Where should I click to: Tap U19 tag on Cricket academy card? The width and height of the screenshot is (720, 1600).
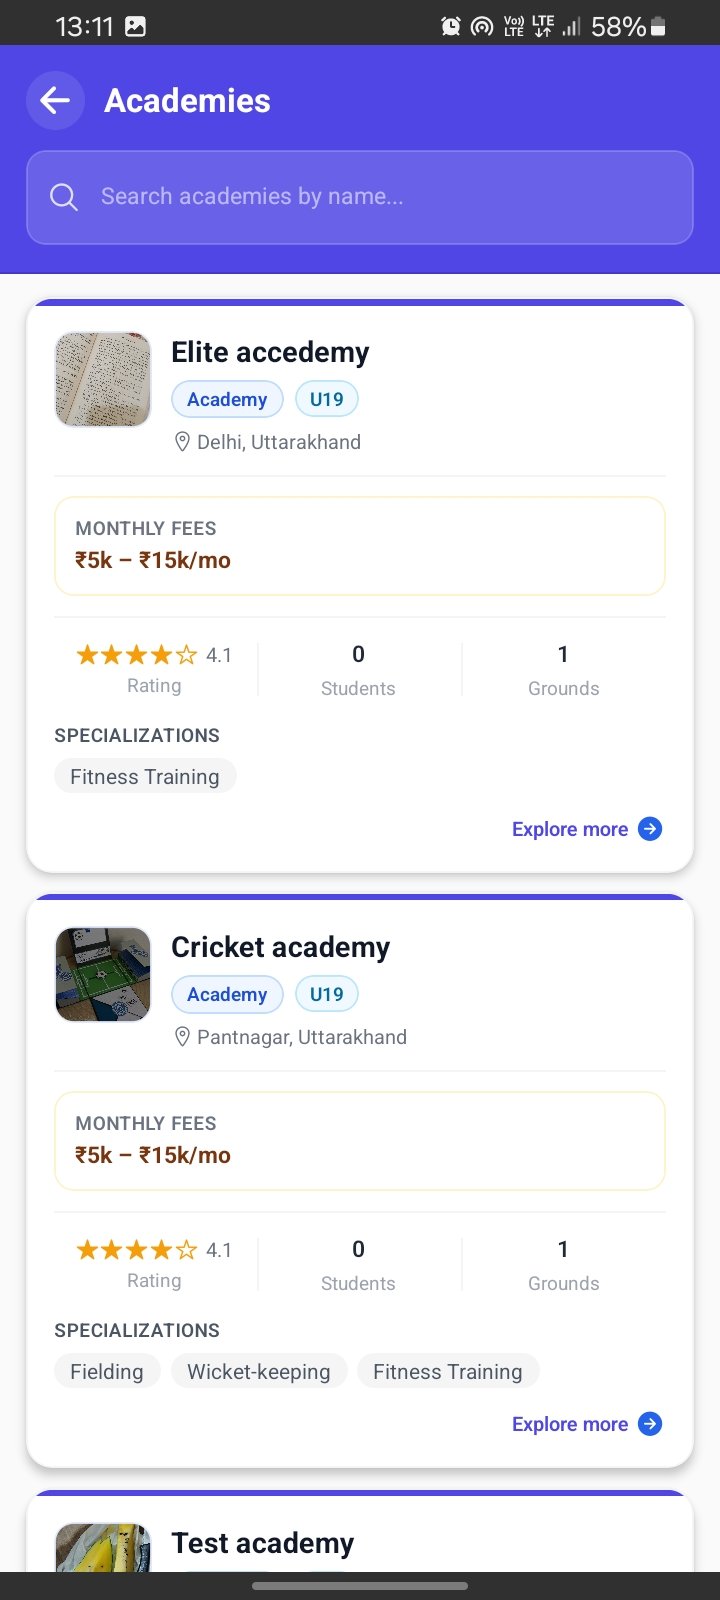326,994
